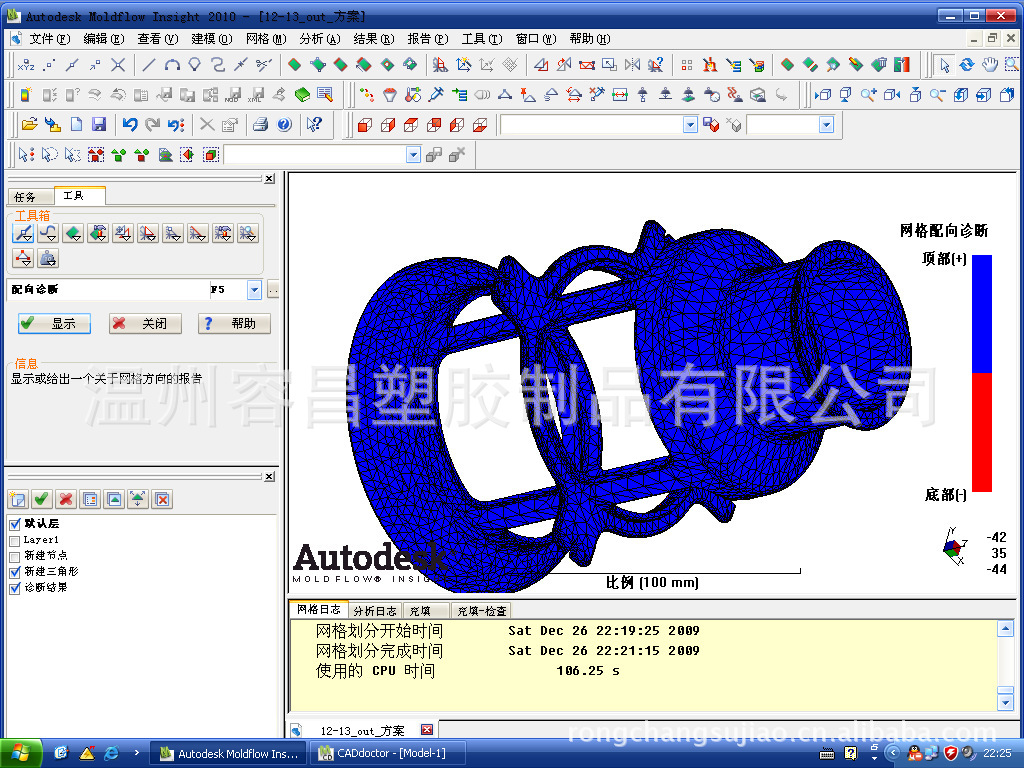The height and width of the screenshot is (768, 1024).
Task: Close the tools panel with its X
Action: point(270,179)
